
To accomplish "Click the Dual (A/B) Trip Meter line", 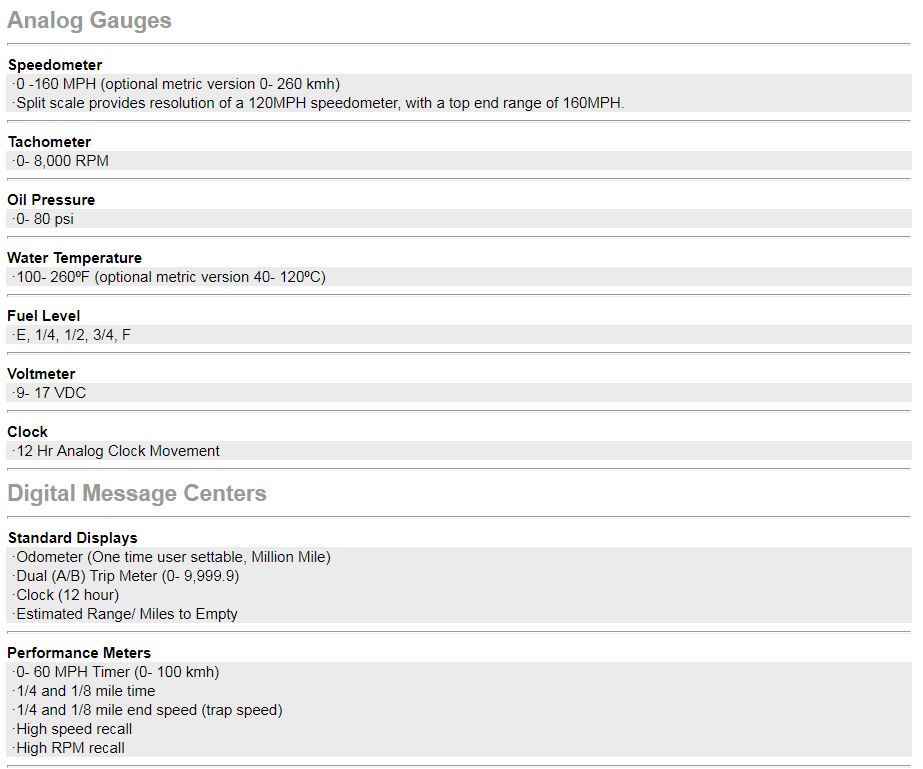I will click(128, 576).
